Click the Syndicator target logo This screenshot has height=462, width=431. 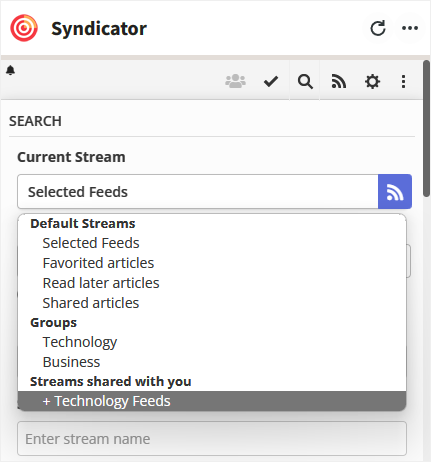tap(24, 28)
